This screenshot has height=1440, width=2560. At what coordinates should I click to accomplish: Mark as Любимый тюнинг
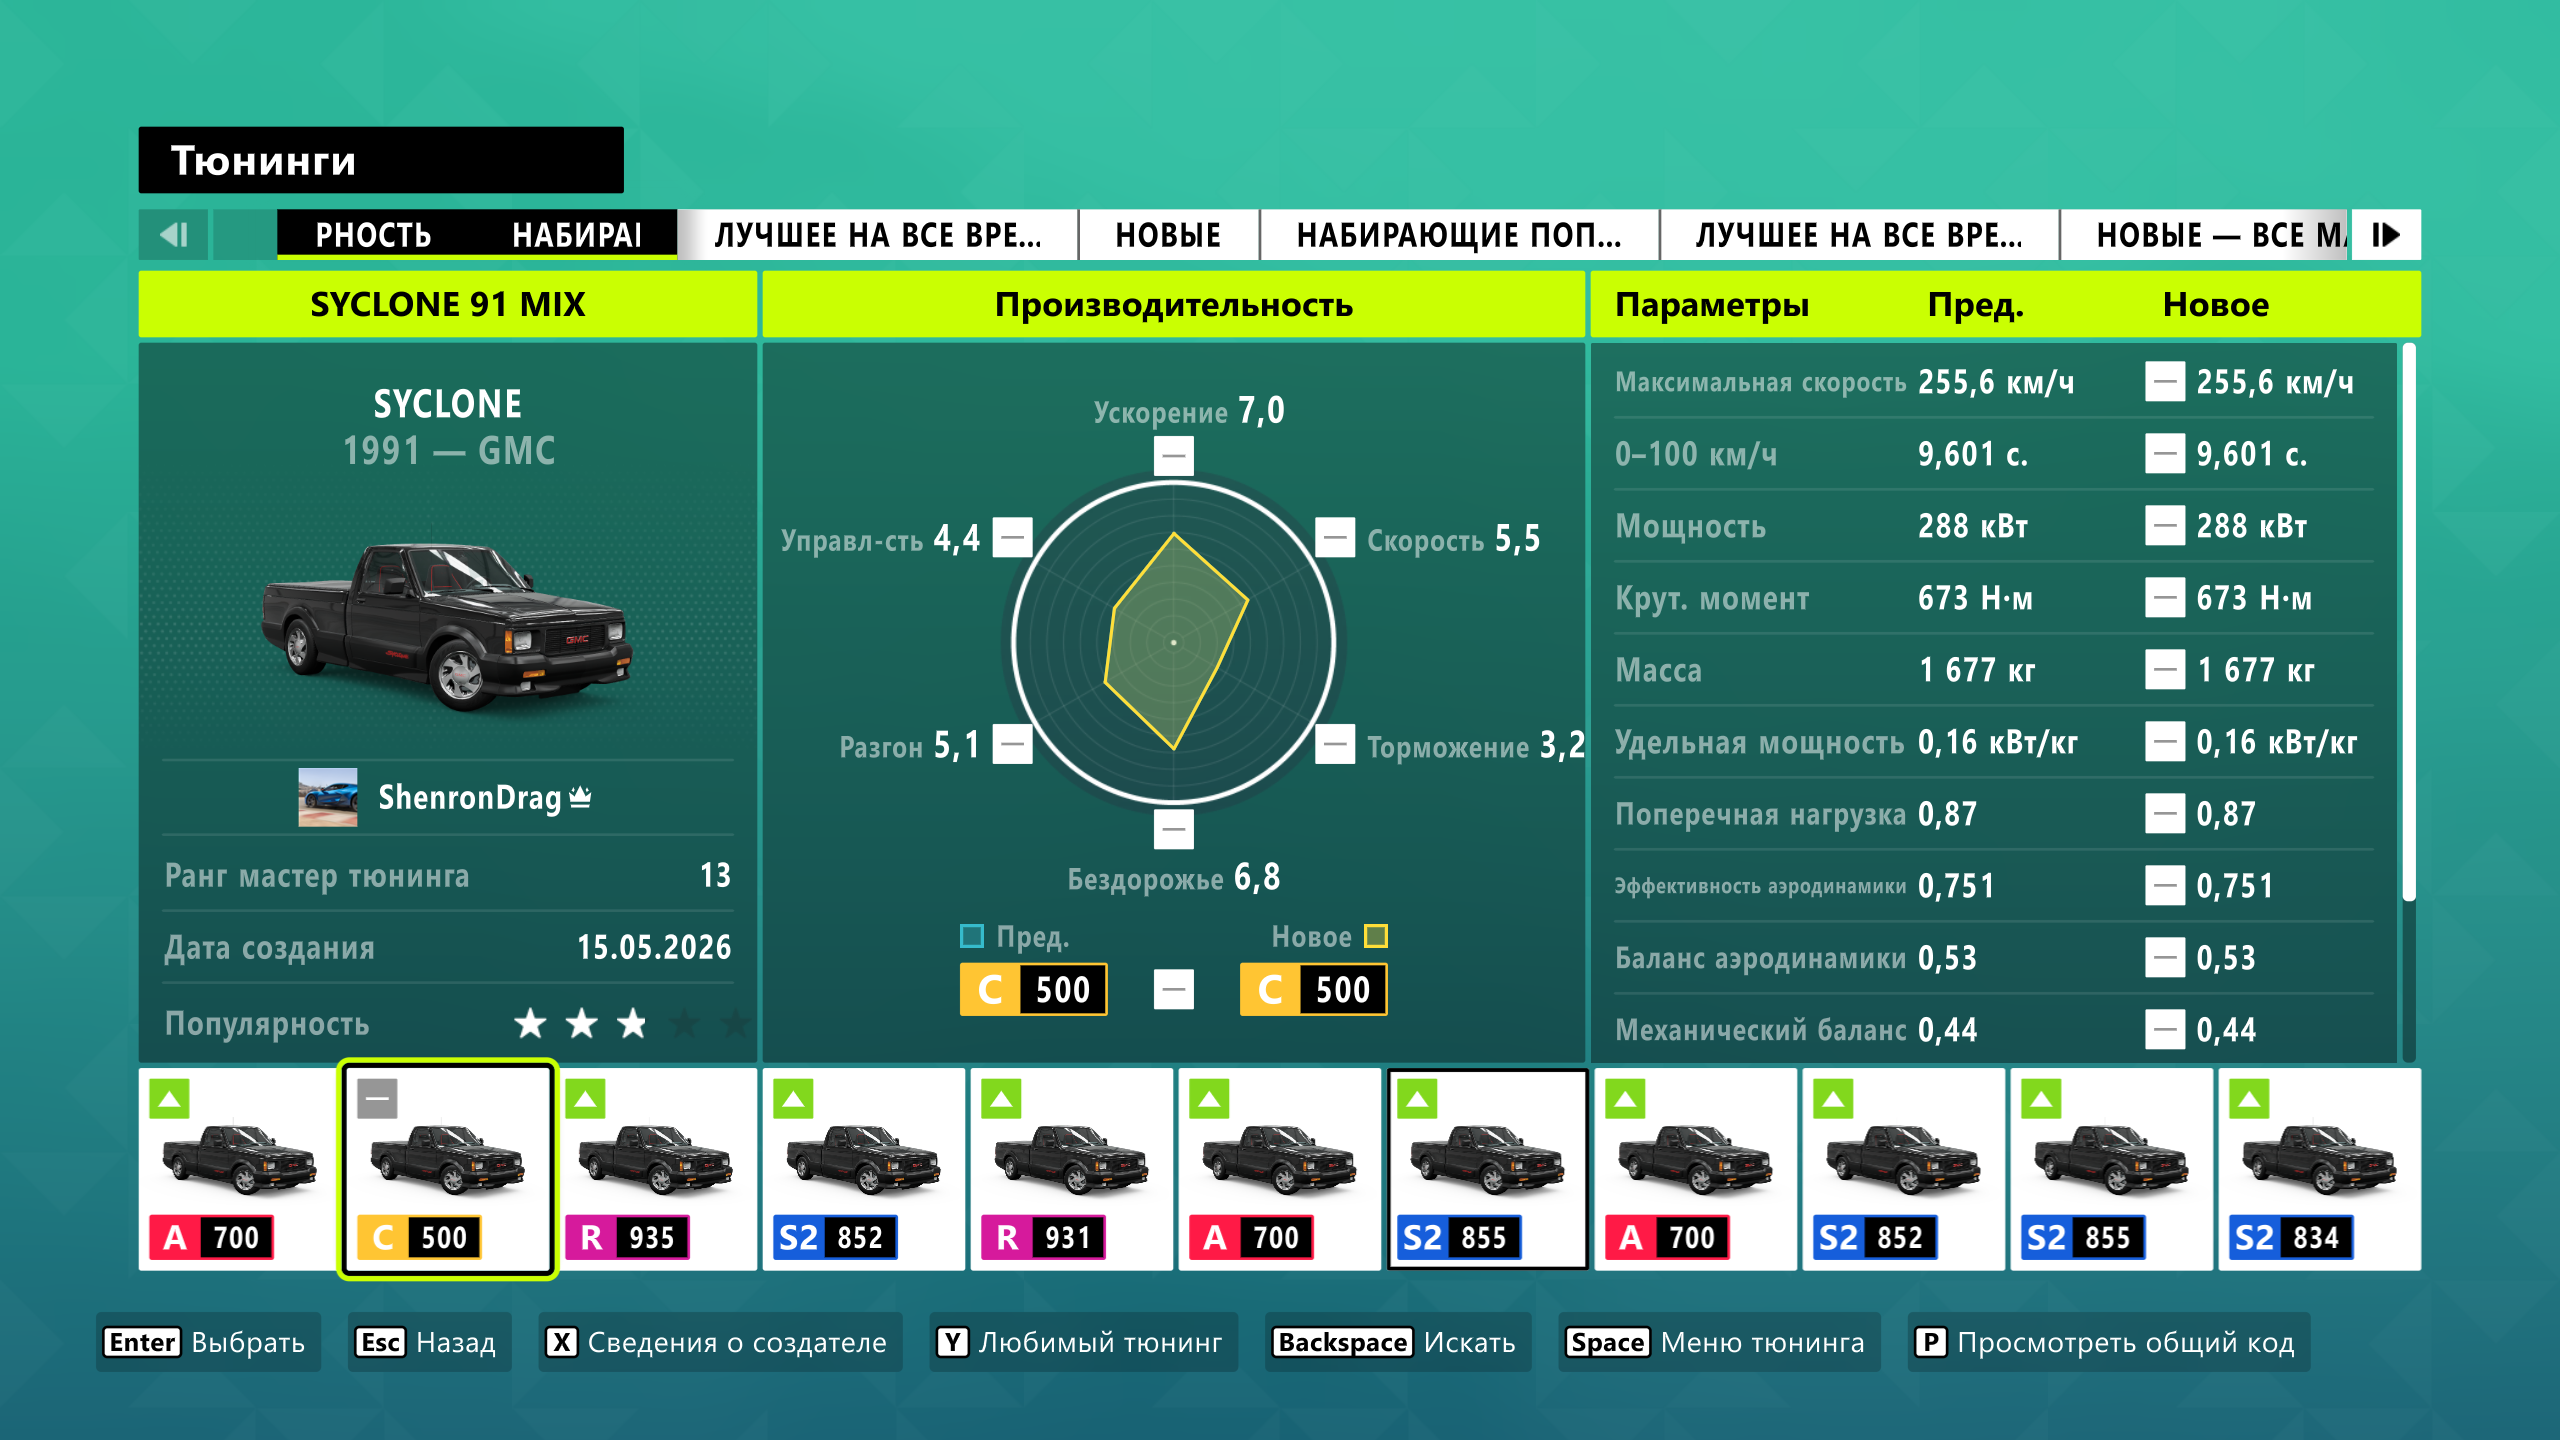(1083, 1342)
